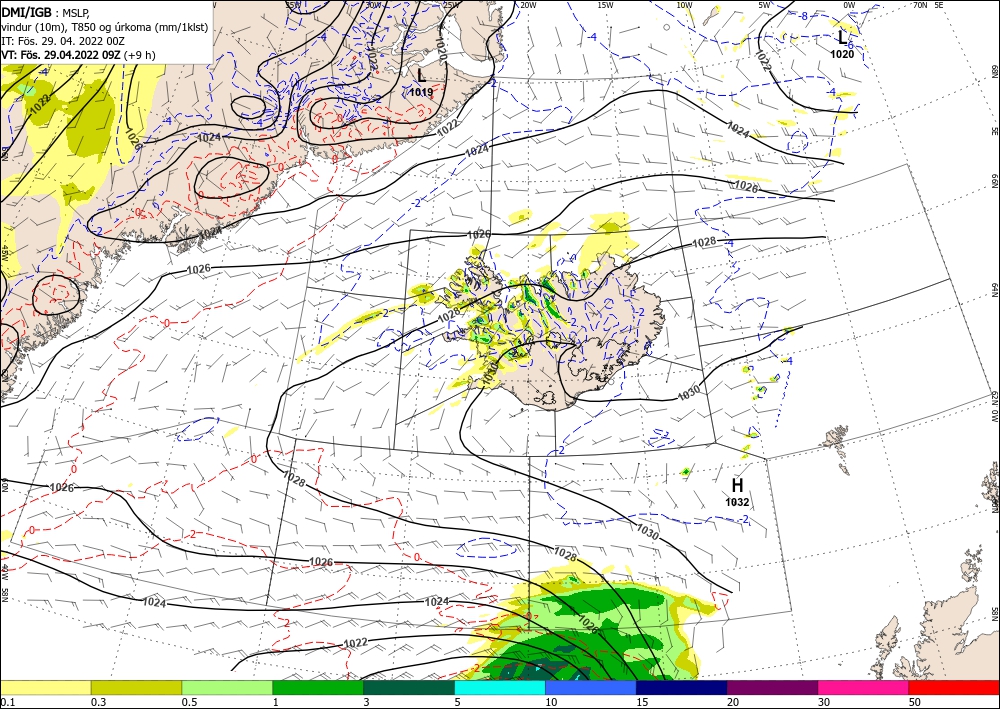Image resolution: width=1000 pixels, height=709 pixels.
Task: Pick the medium green 1–3 legend swatch
Action: coord(318,687)
